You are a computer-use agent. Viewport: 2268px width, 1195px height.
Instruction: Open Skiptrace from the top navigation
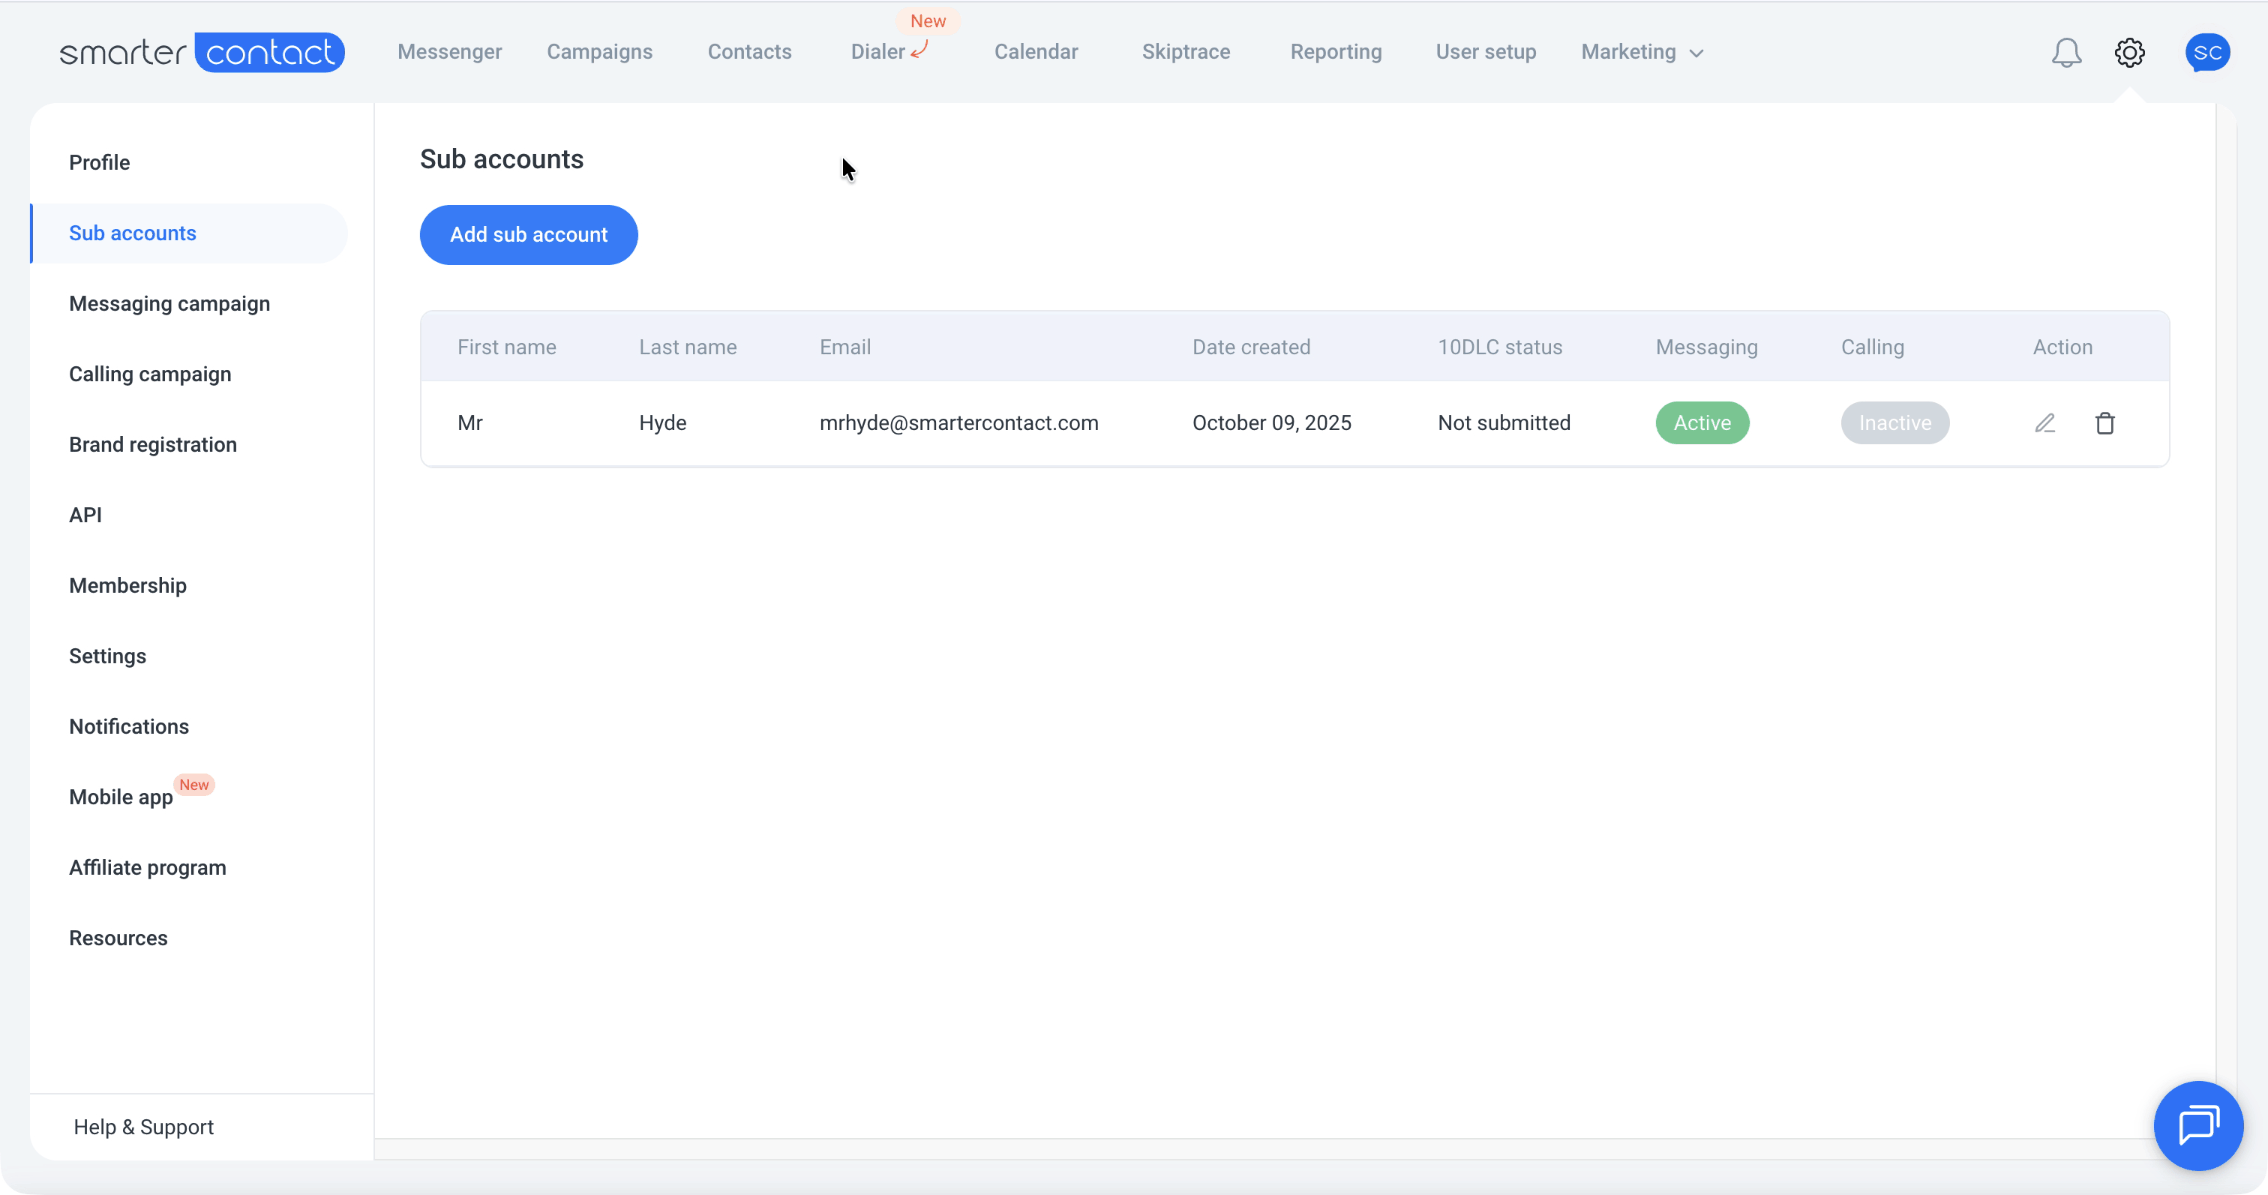click(1186, 52)
